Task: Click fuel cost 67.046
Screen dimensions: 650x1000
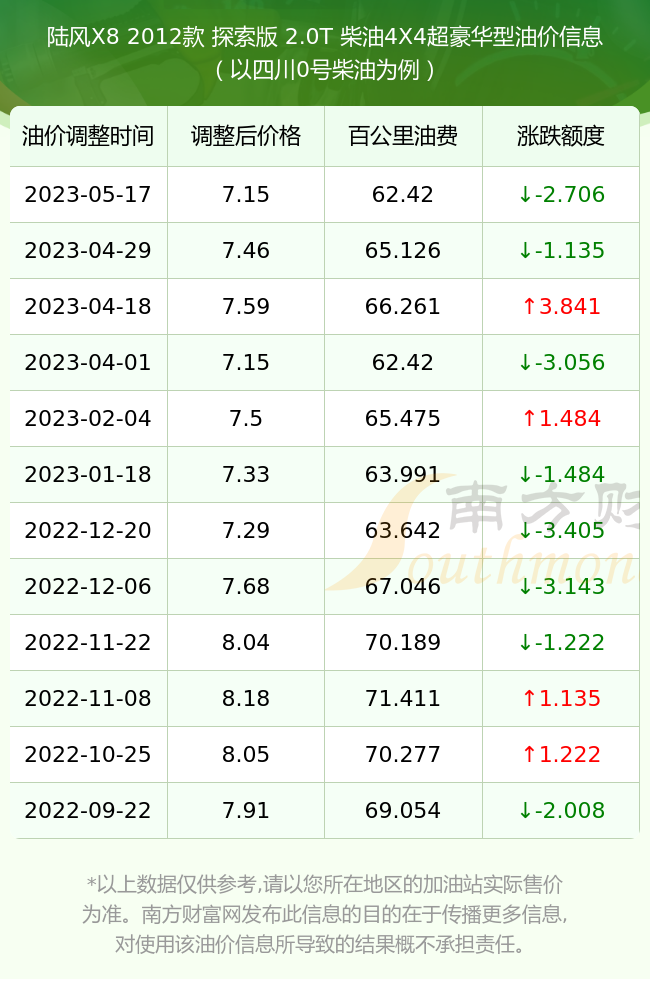Action: (x=403, y=587)
